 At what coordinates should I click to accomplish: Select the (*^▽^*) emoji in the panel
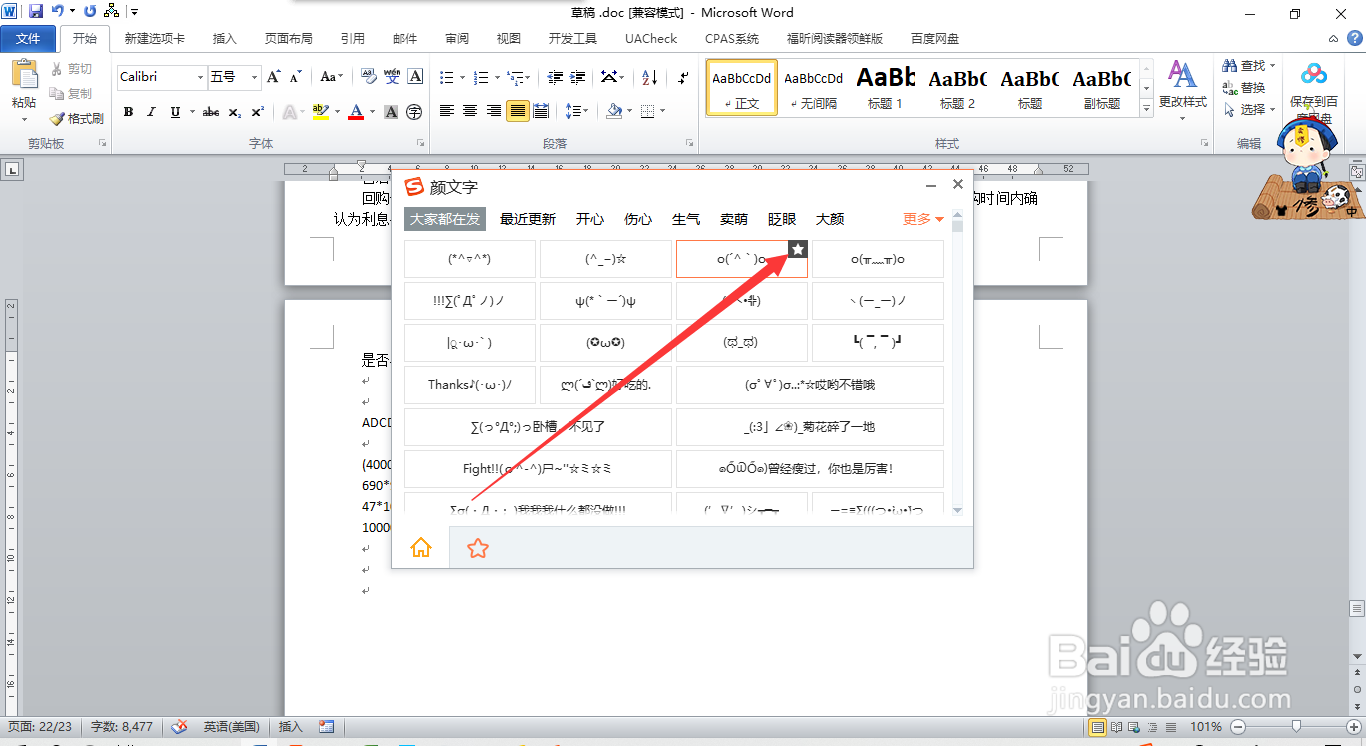469,259
